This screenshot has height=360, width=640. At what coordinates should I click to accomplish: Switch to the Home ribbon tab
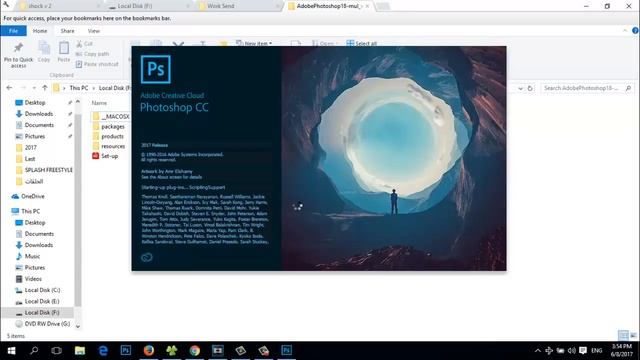(40, 31)
